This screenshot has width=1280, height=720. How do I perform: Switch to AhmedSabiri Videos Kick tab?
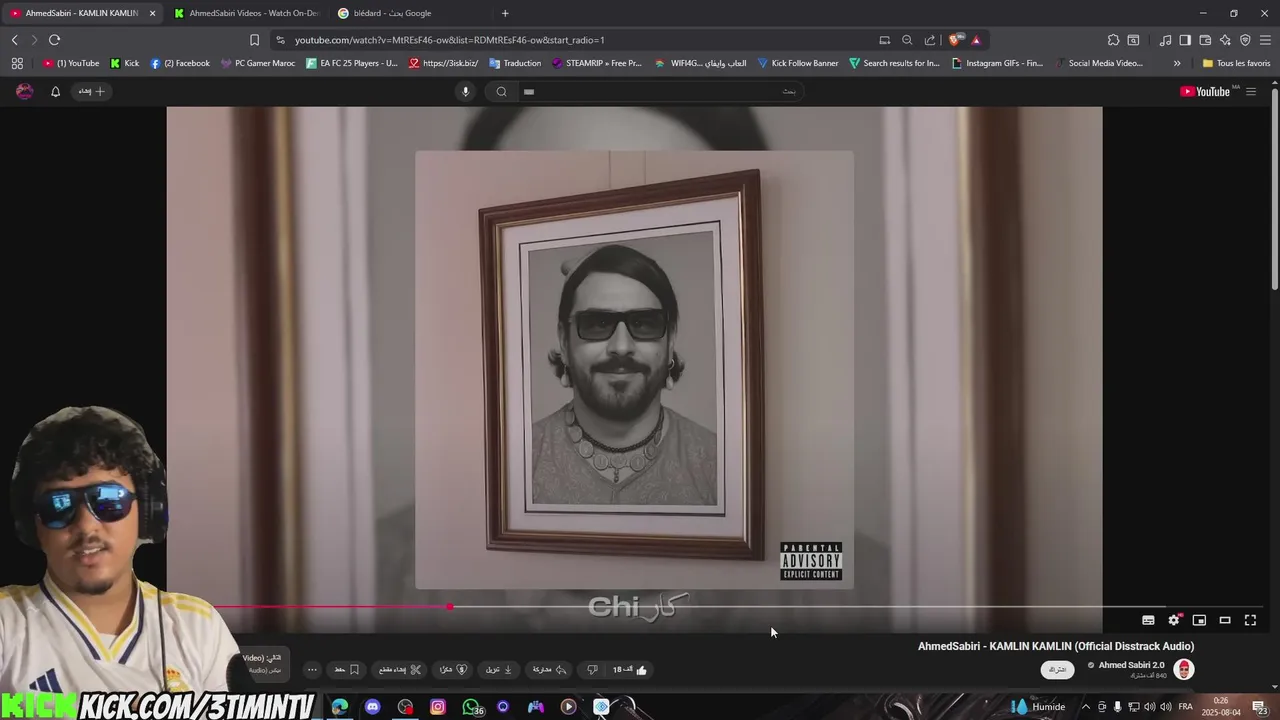[x=245, y=13]
